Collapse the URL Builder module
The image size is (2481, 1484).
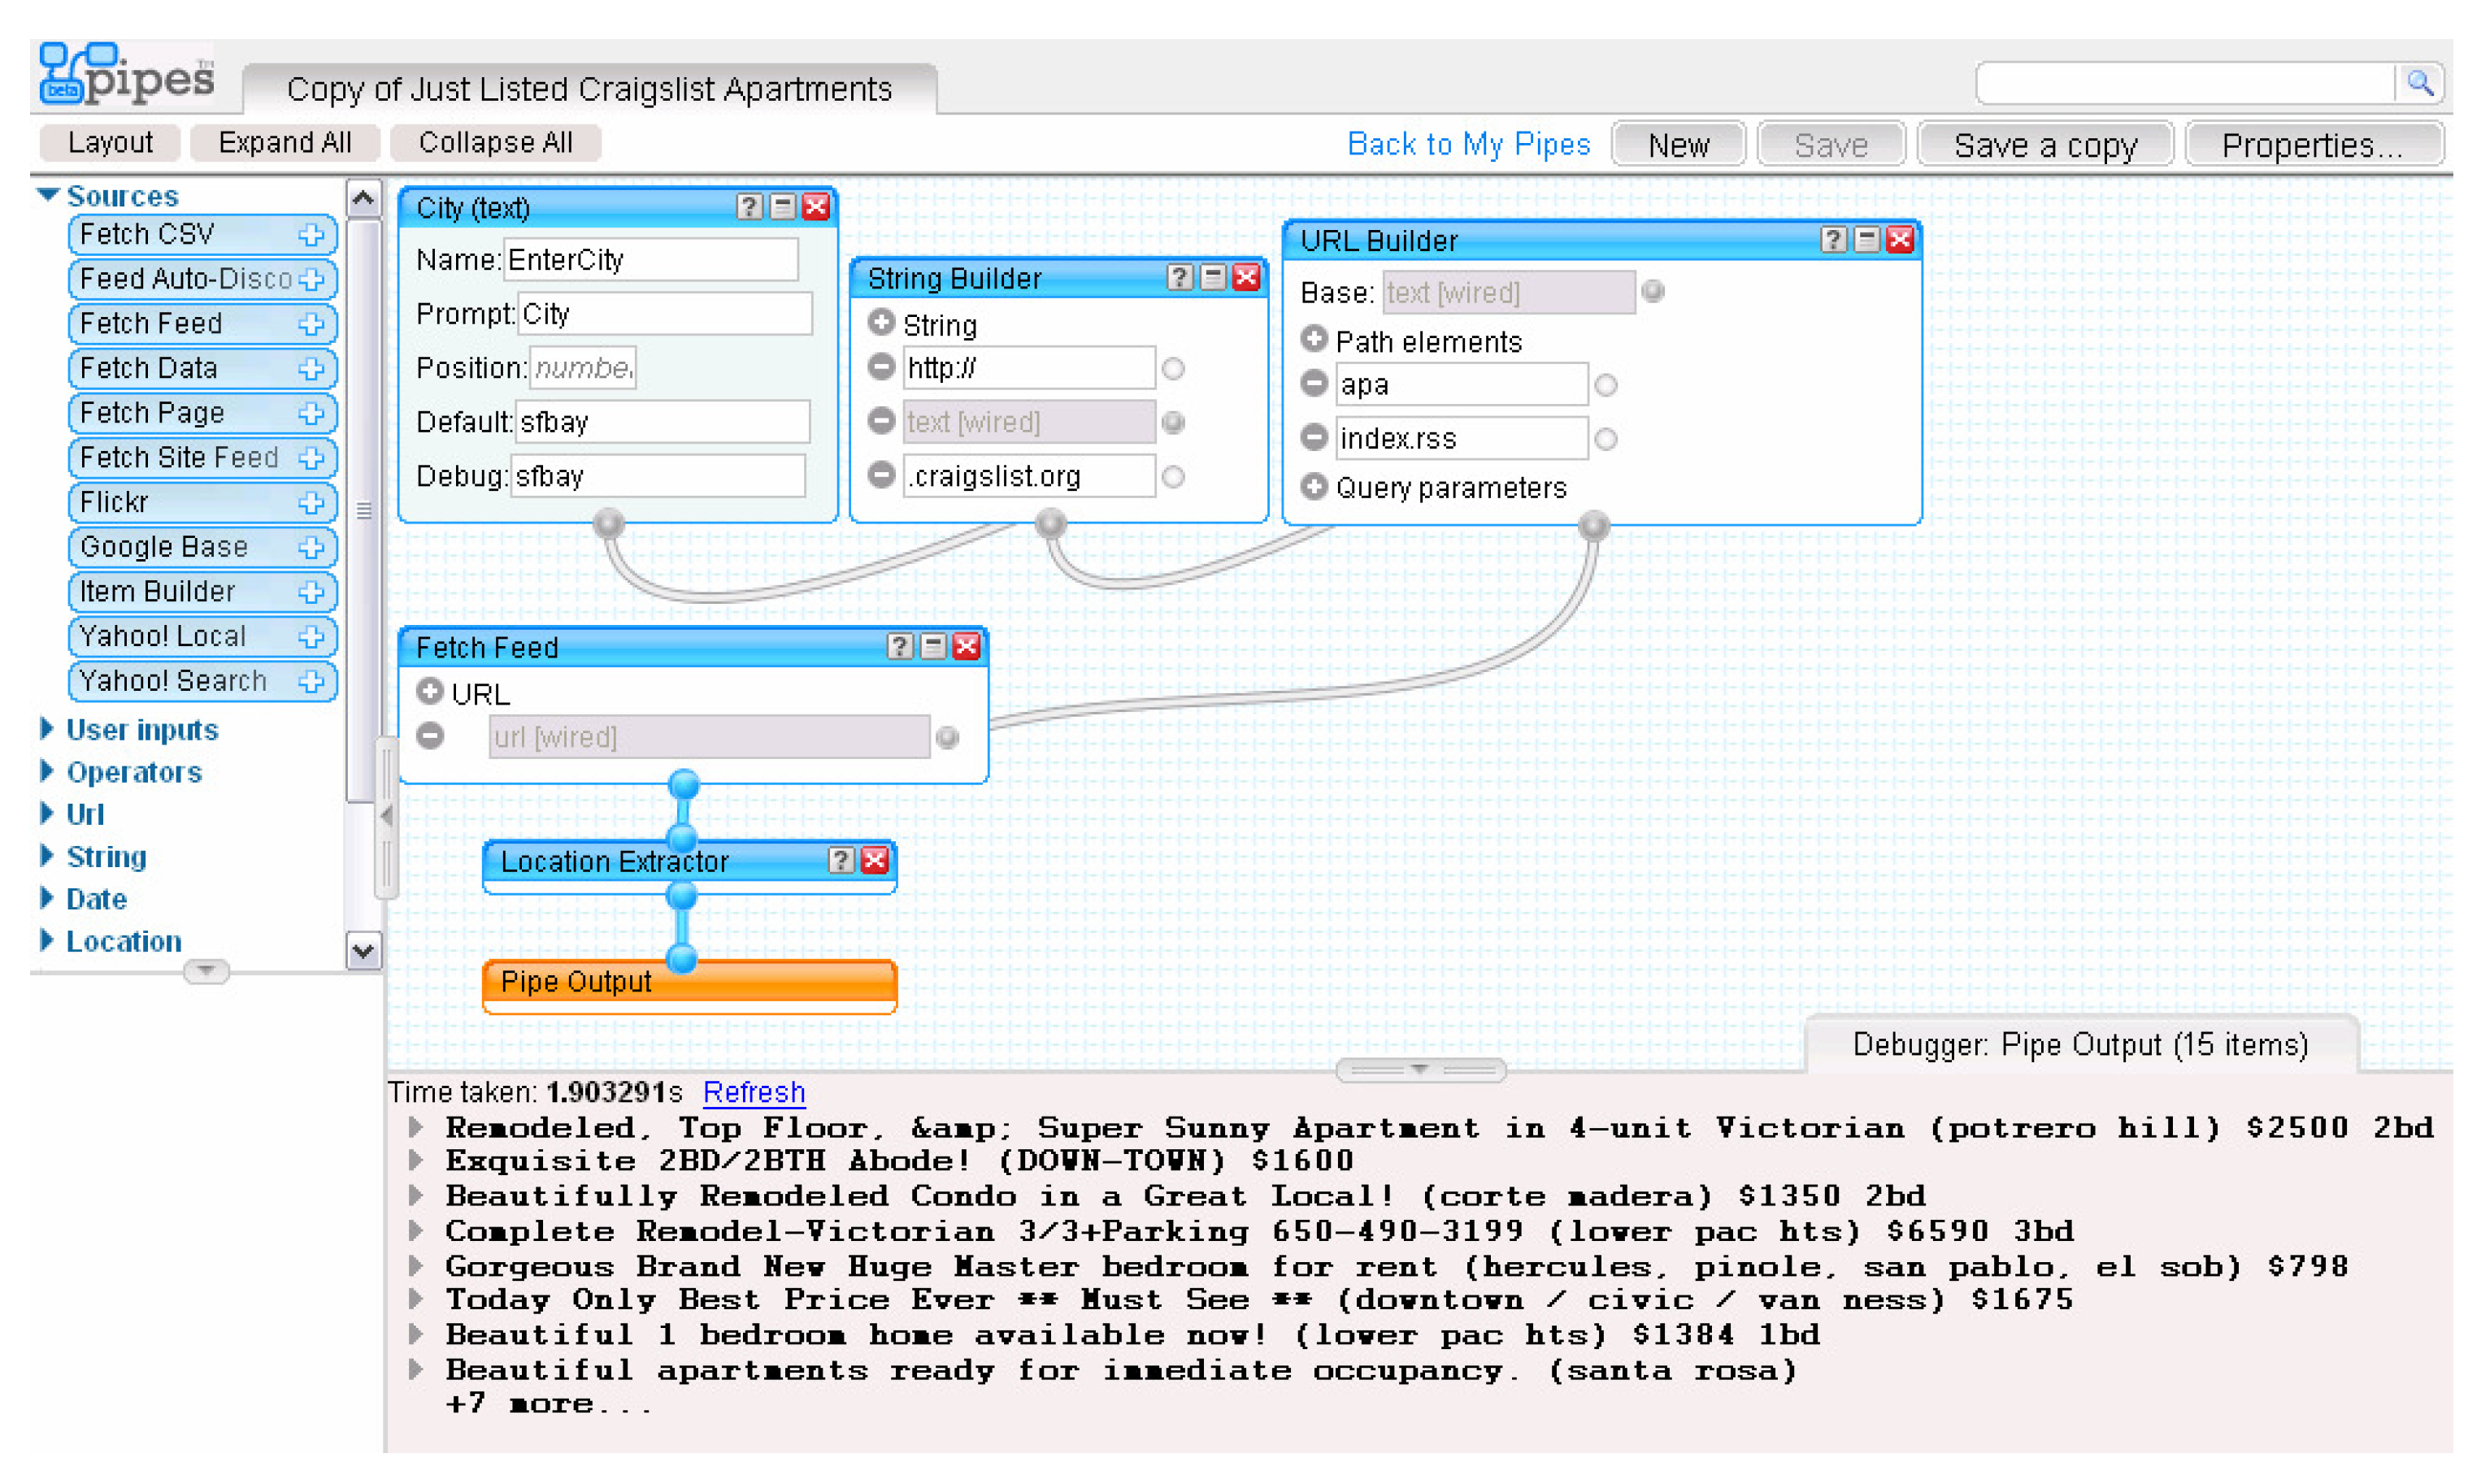[1866, 240]
